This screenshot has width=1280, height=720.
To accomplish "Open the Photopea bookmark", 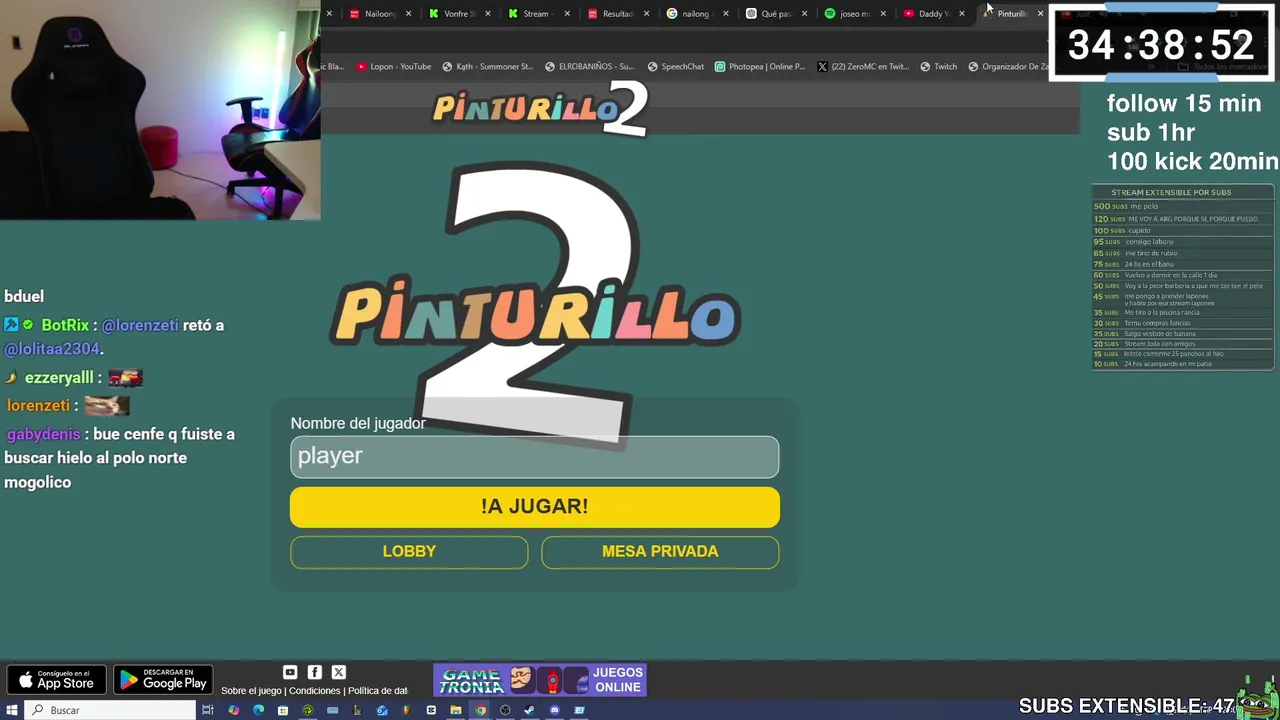I will [760, 67].
